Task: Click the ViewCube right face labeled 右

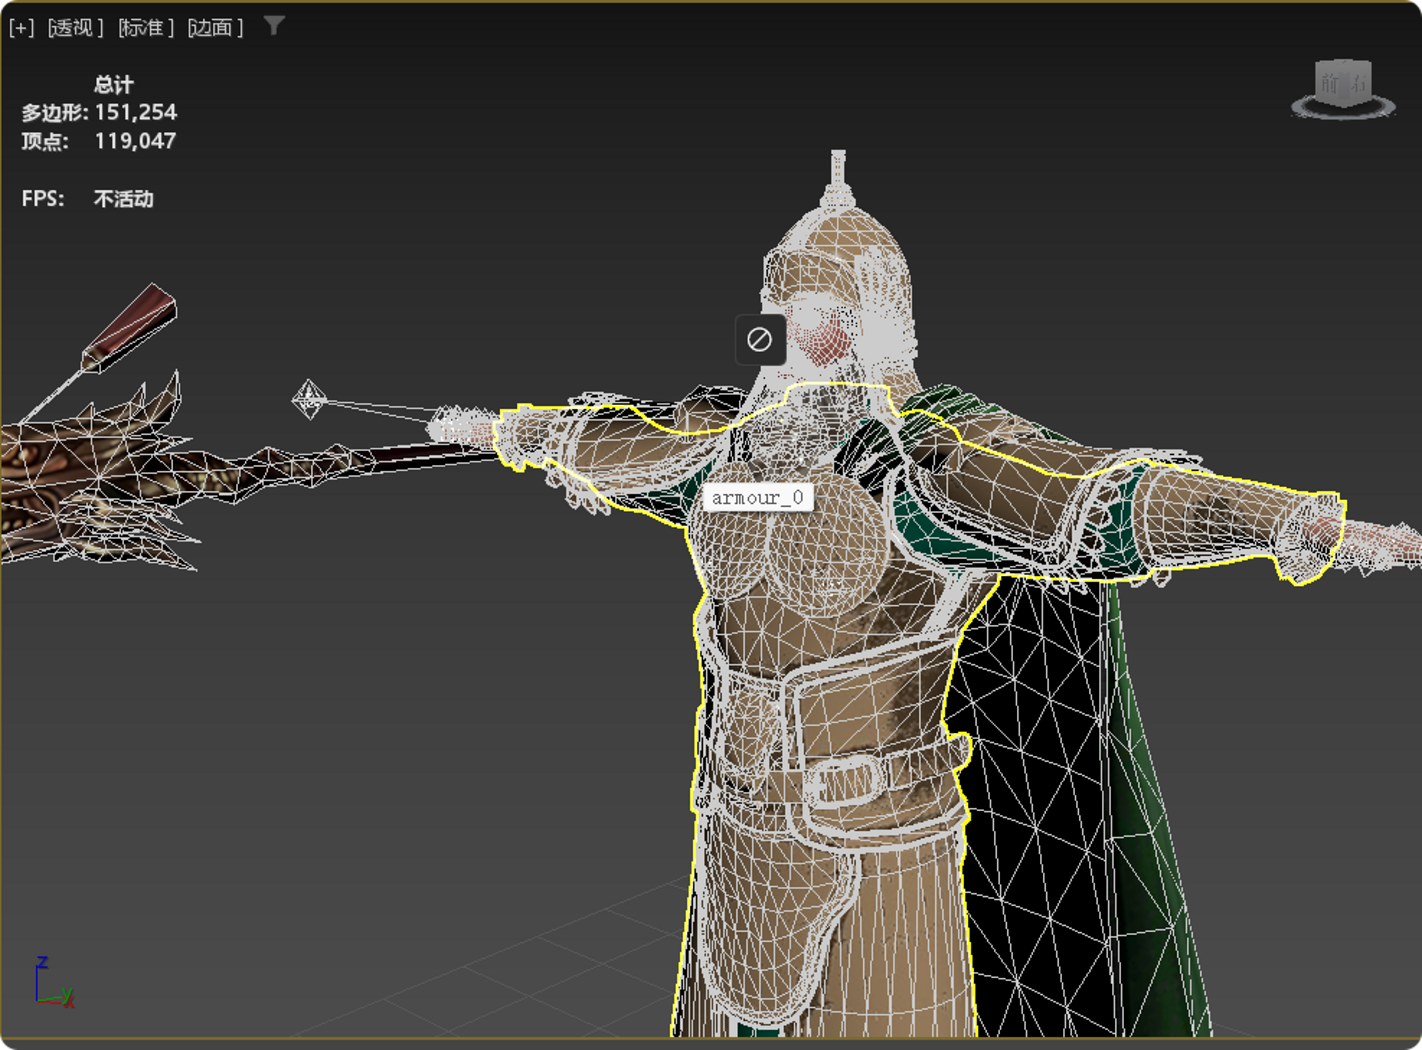Action: (1358, 83)
